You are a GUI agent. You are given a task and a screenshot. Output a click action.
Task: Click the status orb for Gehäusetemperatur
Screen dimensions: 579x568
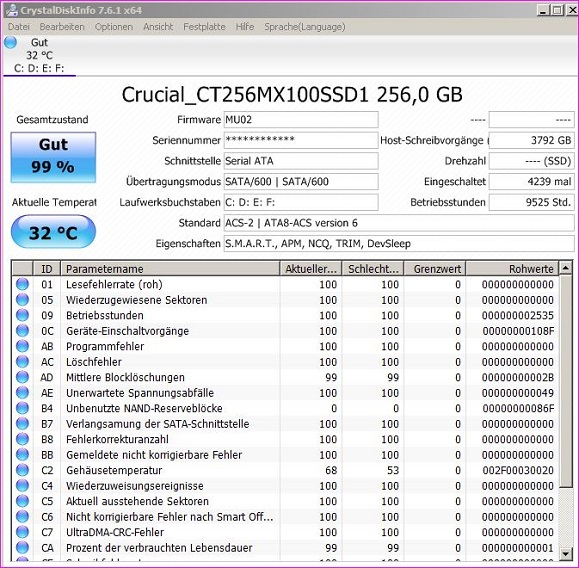click(x=22, y=471)
